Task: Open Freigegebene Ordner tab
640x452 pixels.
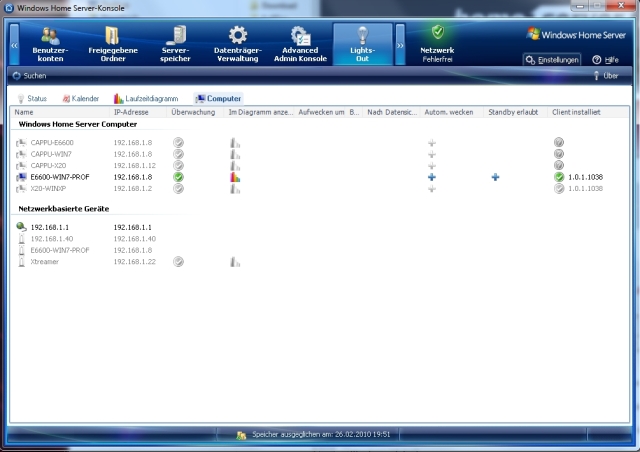Action: click(113, 44)
